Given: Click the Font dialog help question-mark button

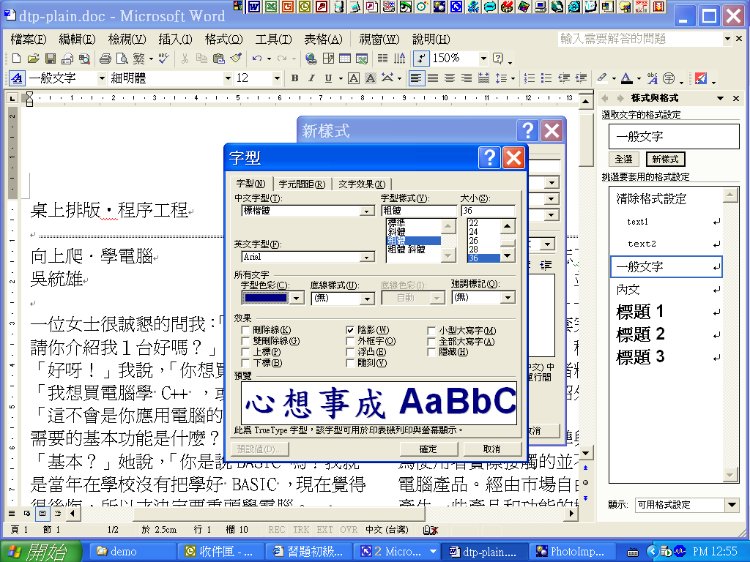Looking at the screenshot, I should point(489,157).
